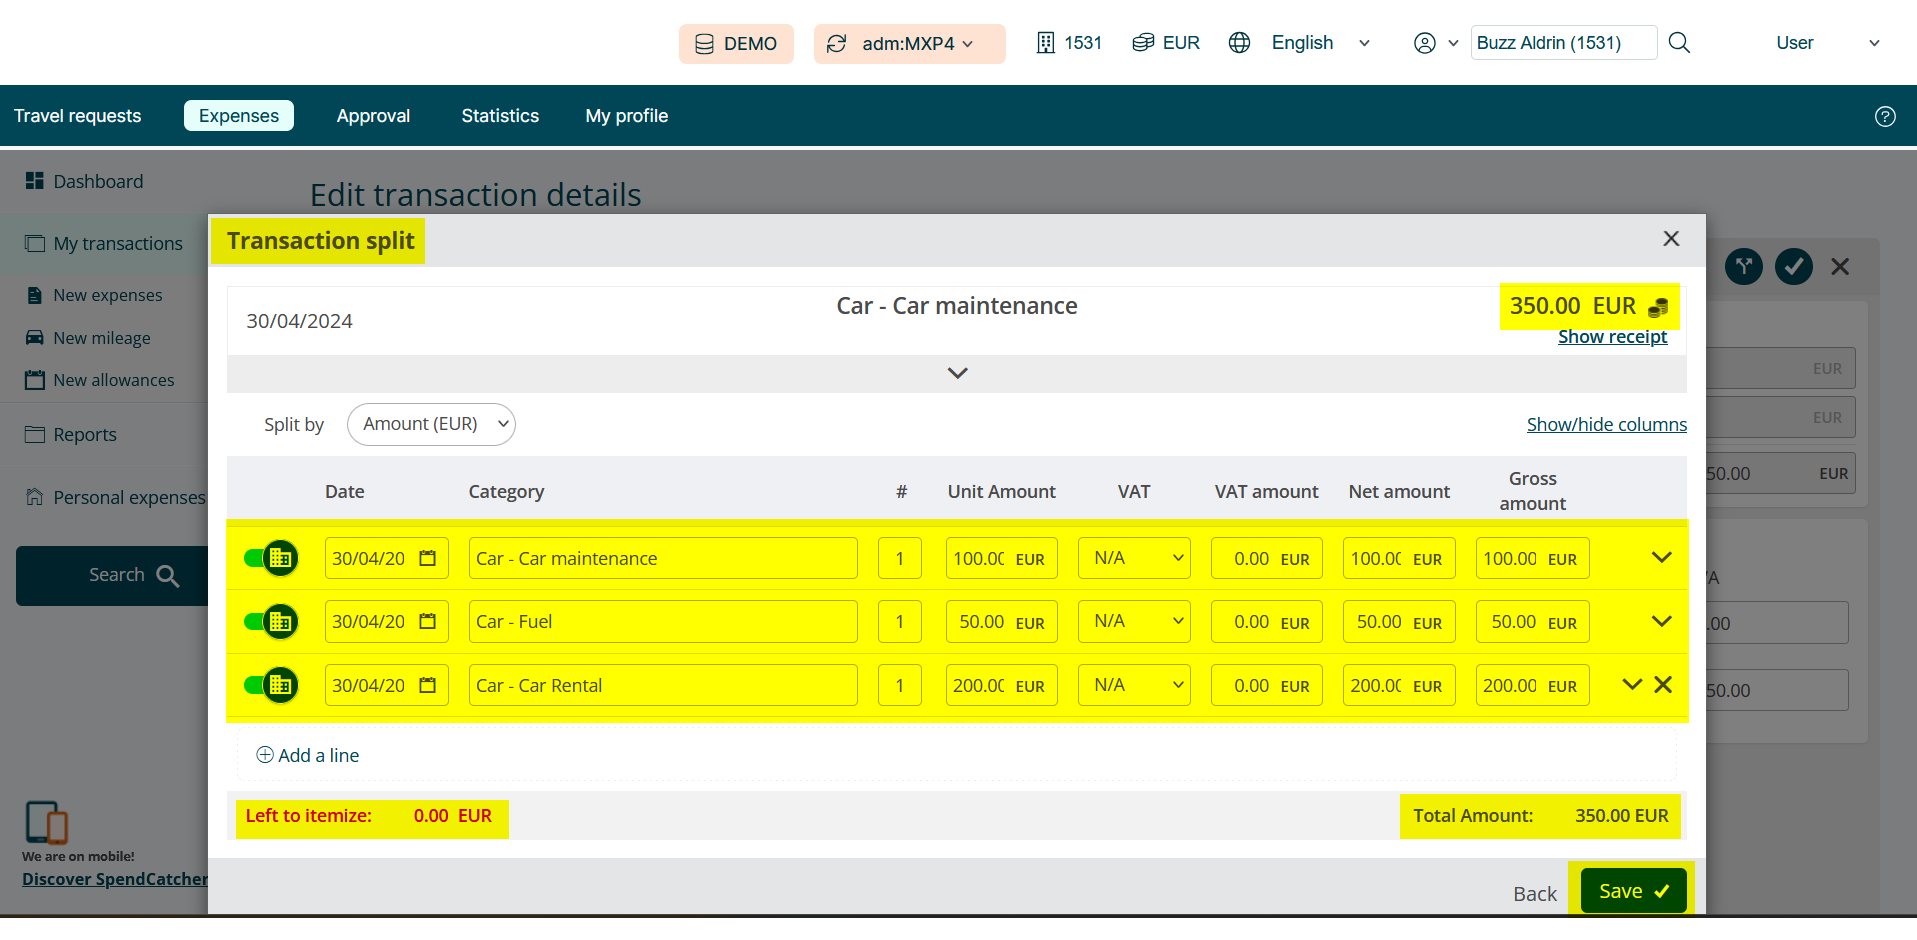Open calendar picker on the Car - Fuel row
Screen dimensions: 1917x940
428,621
